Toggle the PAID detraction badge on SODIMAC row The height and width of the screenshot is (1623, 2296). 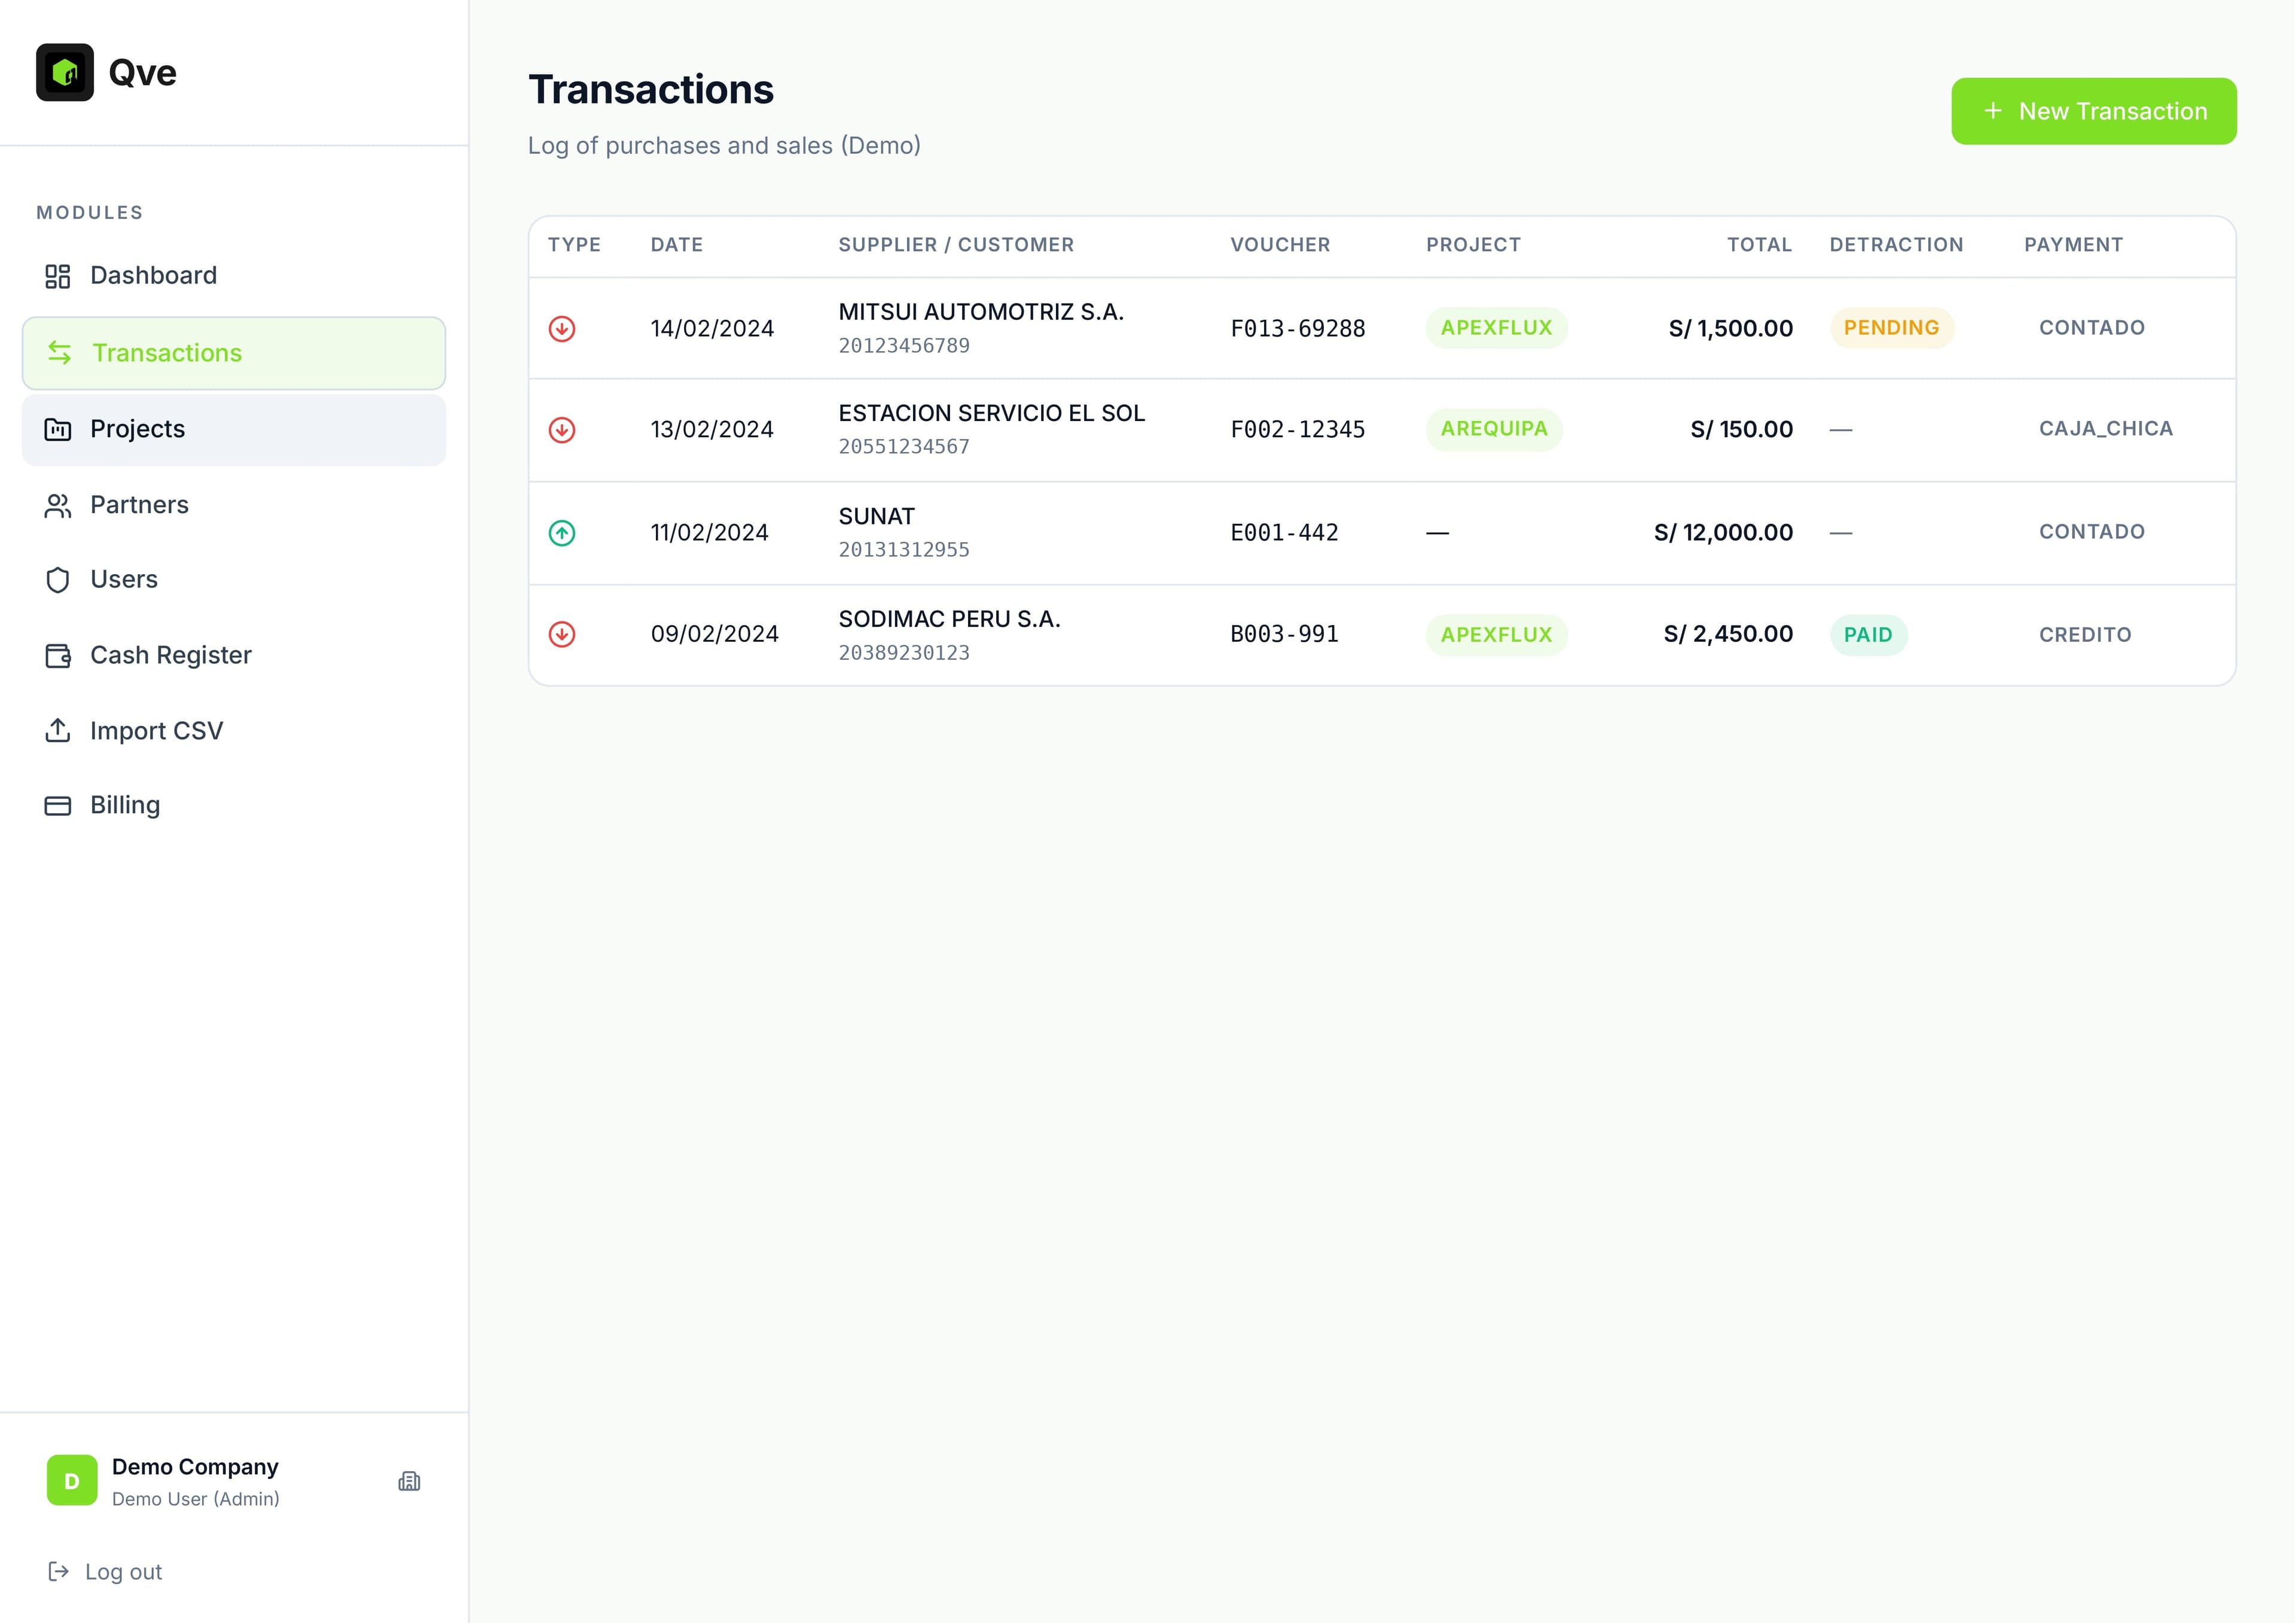pyautogui.click(x=1868, y=634)
